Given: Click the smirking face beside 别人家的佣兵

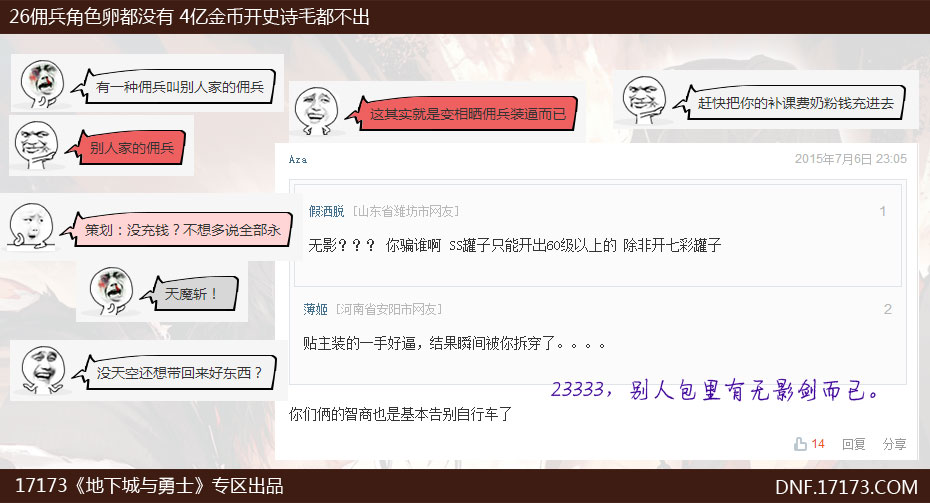Looking at the screenshot, I should (x=36, y=145).
